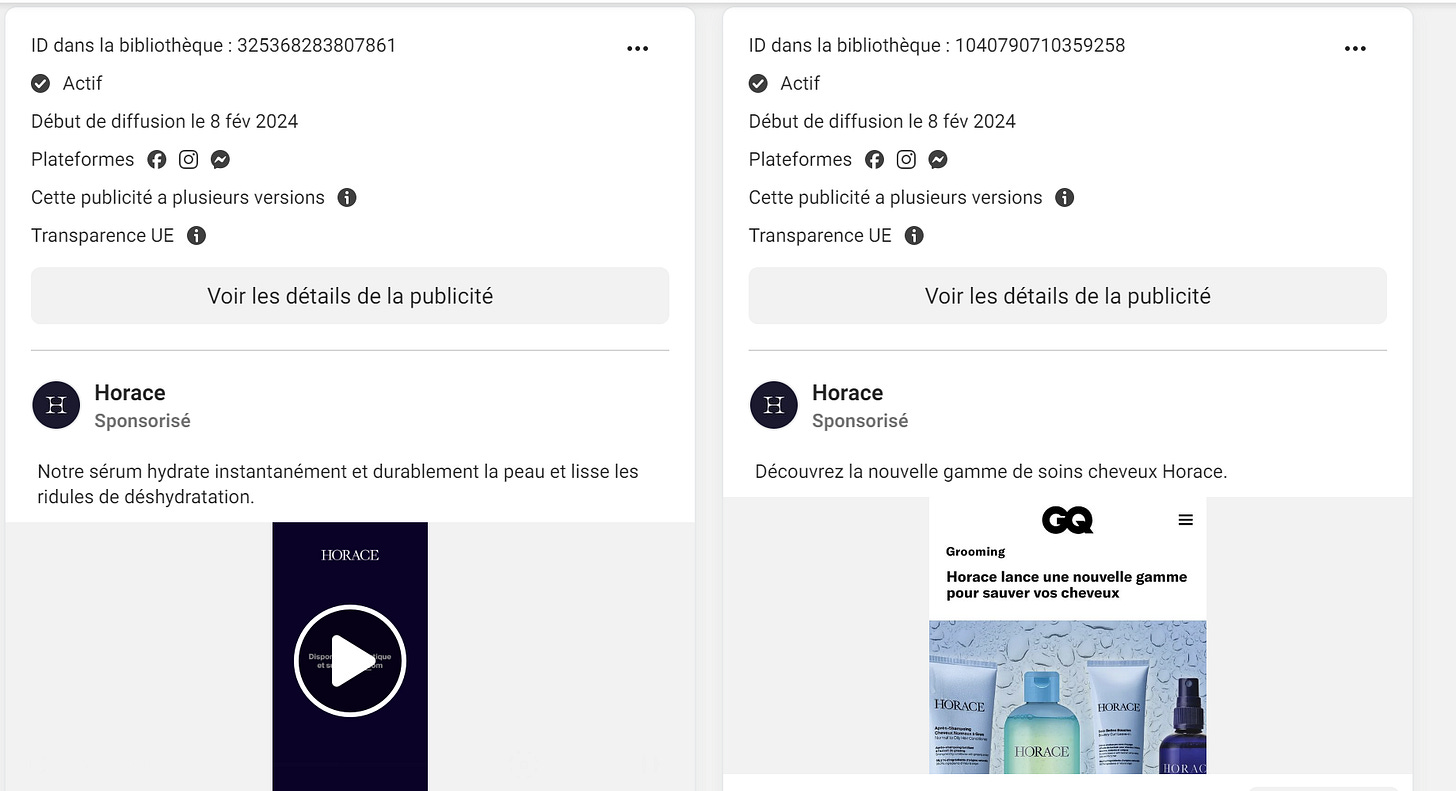Click 'Découvrez la nouvelle gamme de soins cheveux' text

click(991, 471)
